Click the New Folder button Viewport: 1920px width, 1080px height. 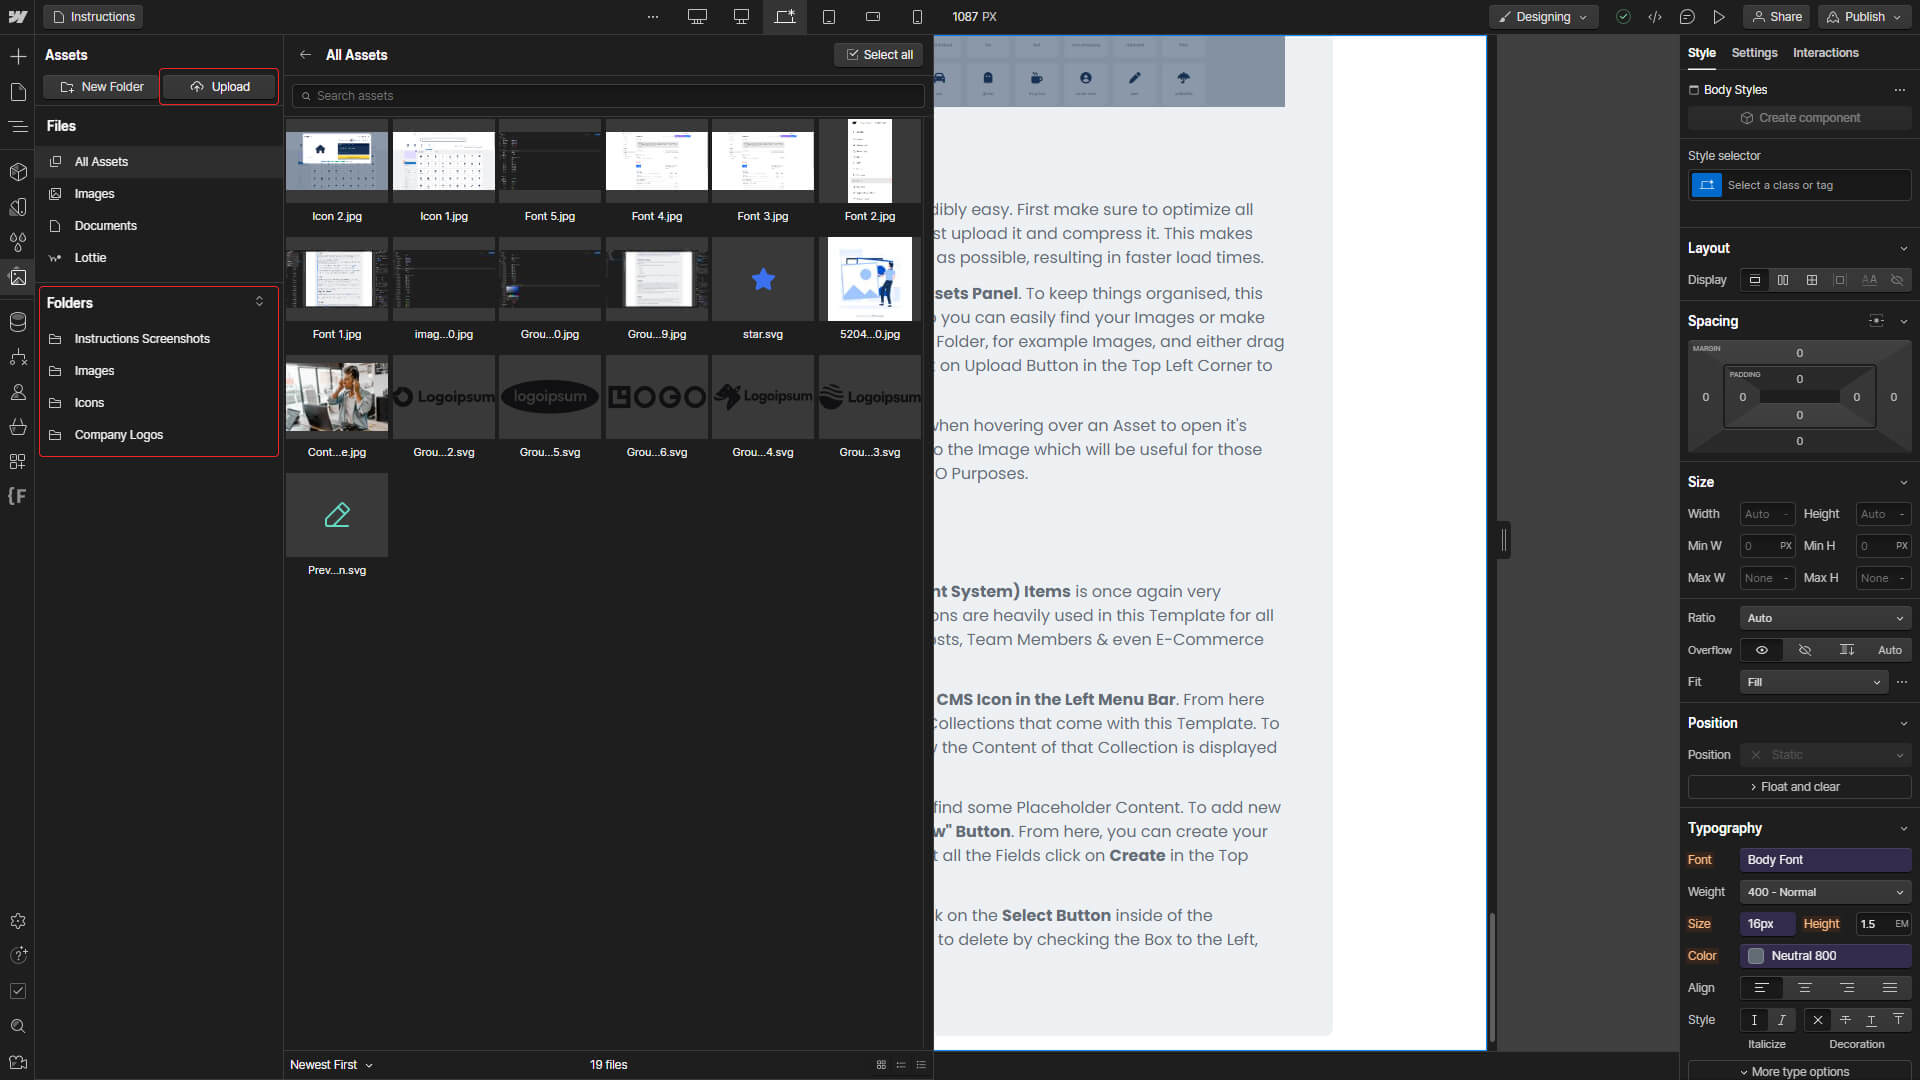pos(101,87)
